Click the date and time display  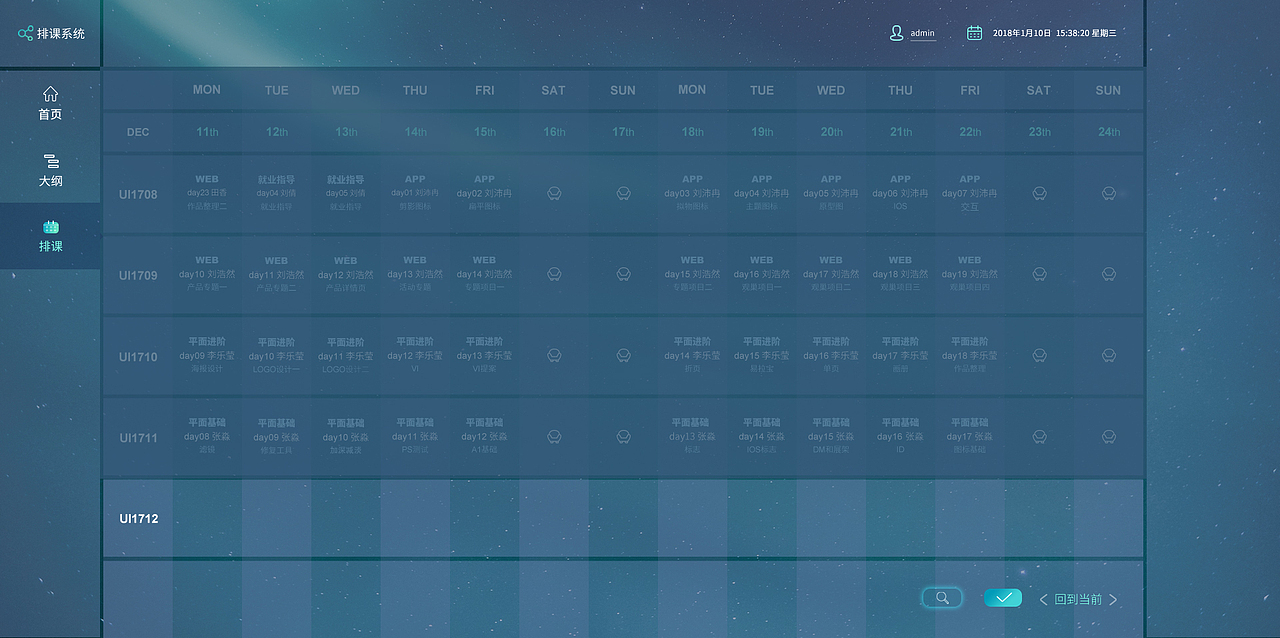point(1055,33)
